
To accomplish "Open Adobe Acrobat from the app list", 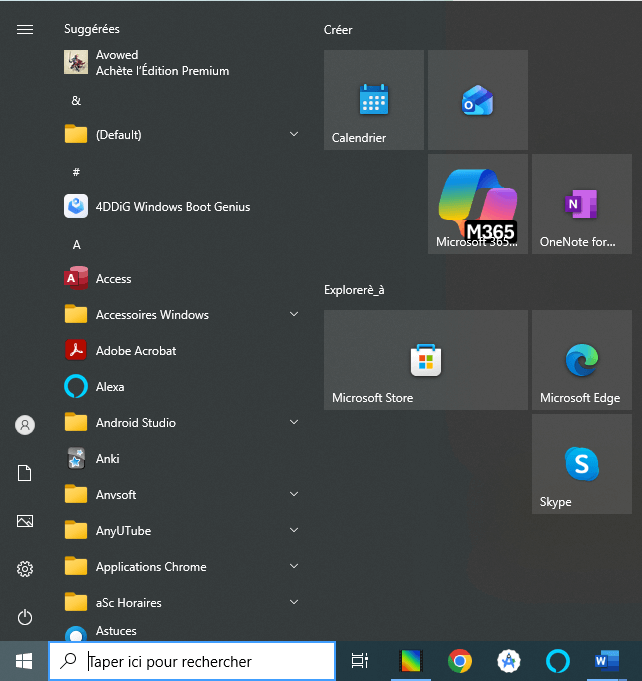I will 136,351.
